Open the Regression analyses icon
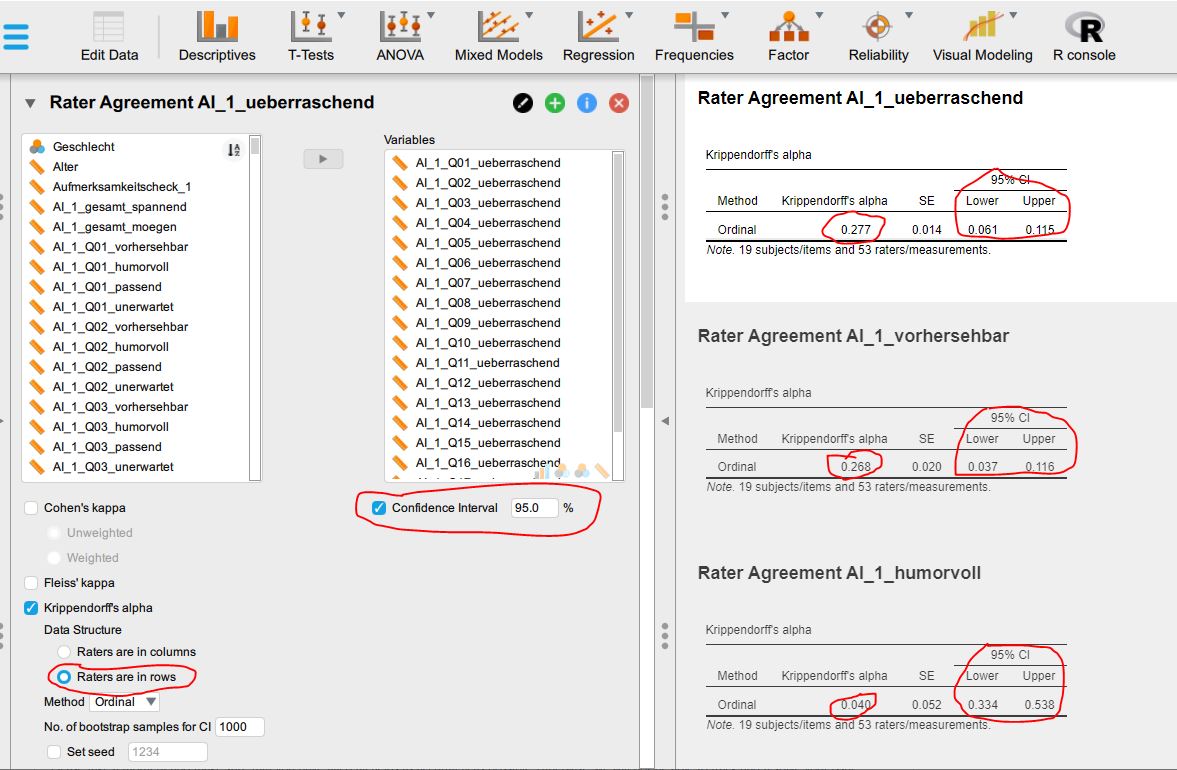 597,30
